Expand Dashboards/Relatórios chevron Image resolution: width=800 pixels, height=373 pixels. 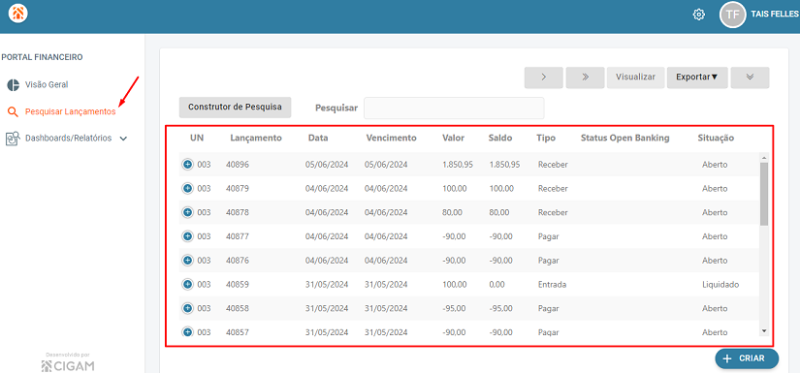[x=123, y=139]
